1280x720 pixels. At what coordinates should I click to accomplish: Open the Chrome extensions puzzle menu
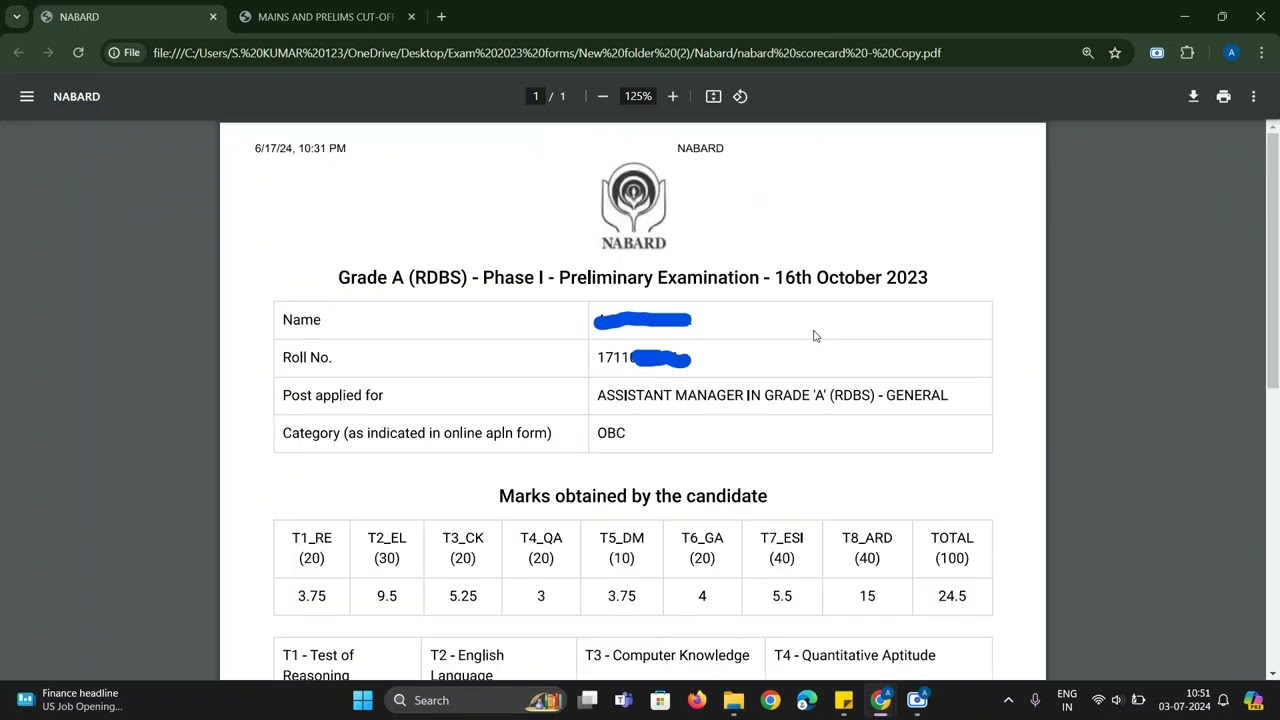(1187, 53)
